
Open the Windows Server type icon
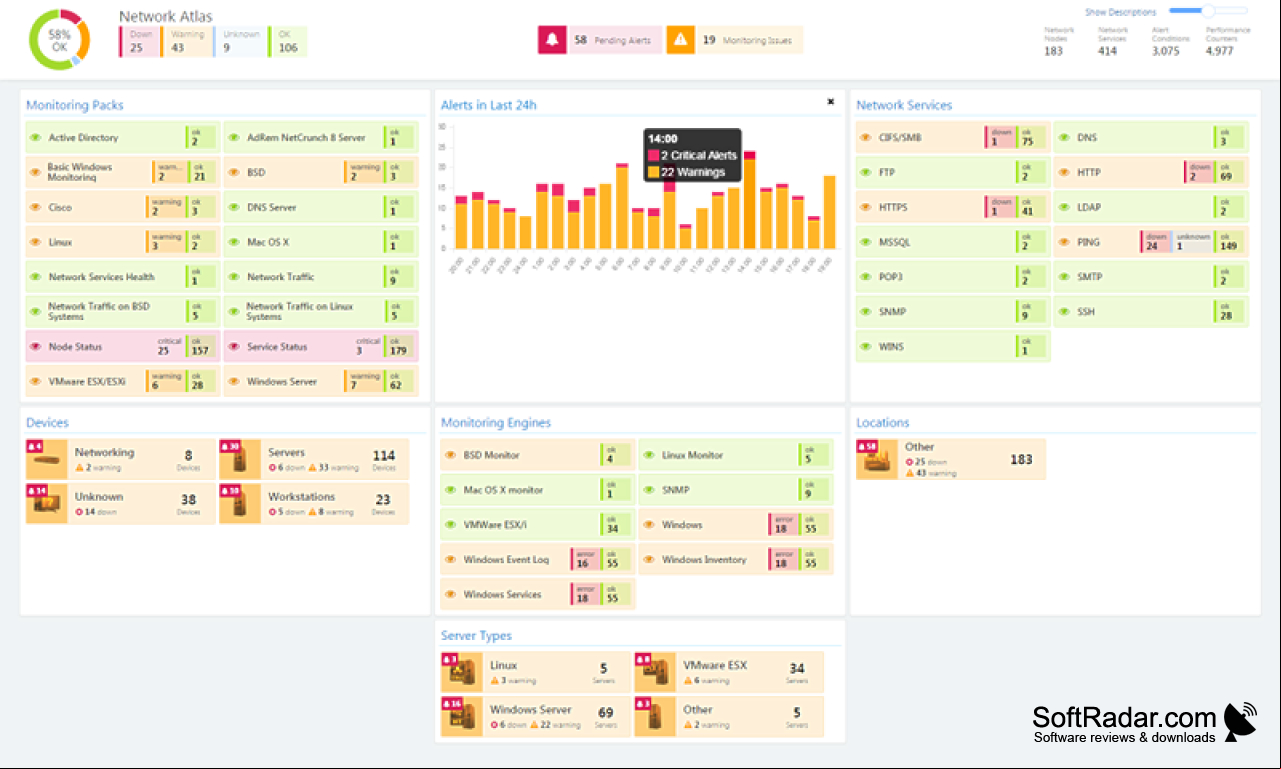(462, 717)
